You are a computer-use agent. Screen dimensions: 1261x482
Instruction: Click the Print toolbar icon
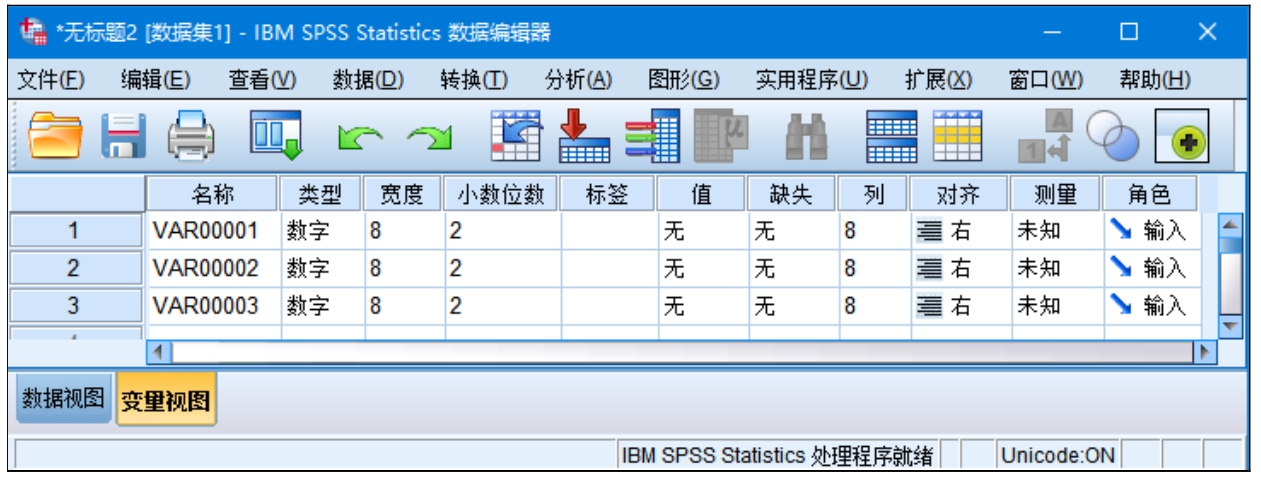point(190,138)
